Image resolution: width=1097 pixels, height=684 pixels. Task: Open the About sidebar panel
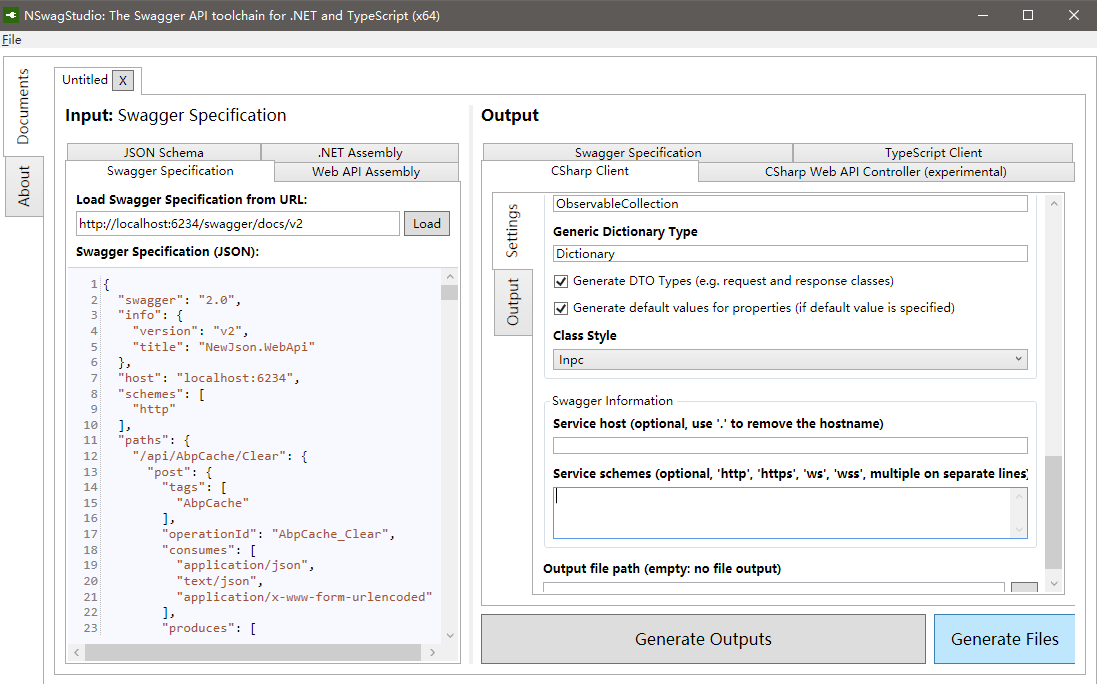point(22,186)
